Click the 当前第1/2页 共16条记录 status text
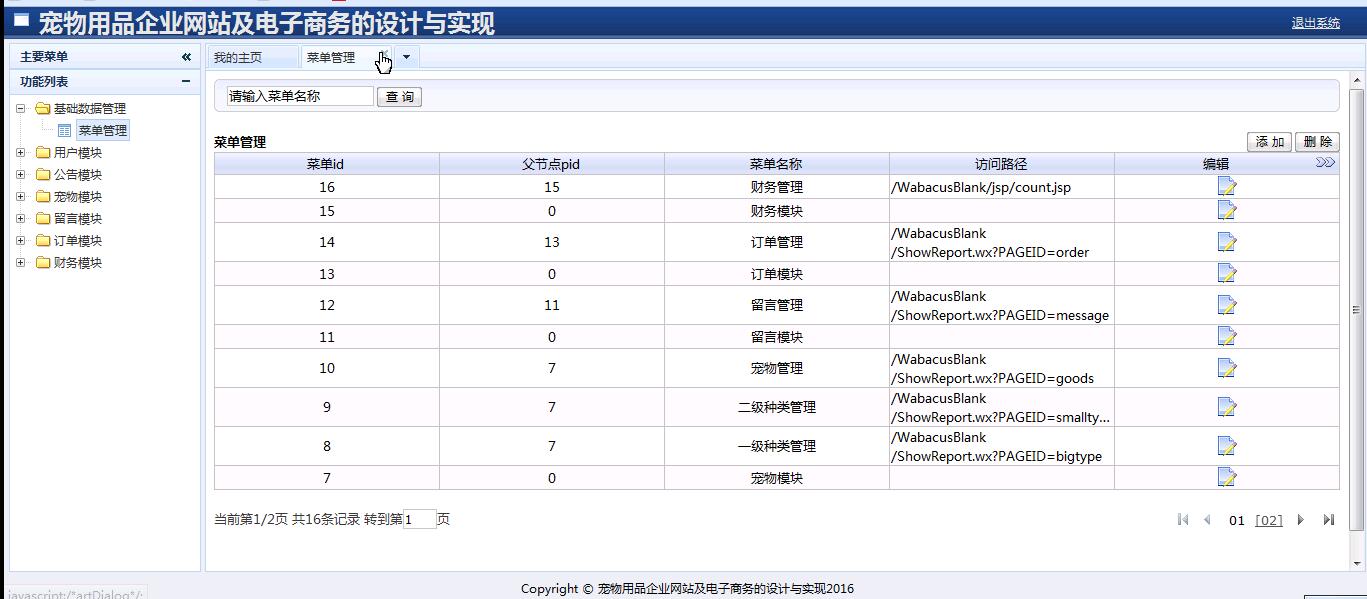 coord(287,519)
